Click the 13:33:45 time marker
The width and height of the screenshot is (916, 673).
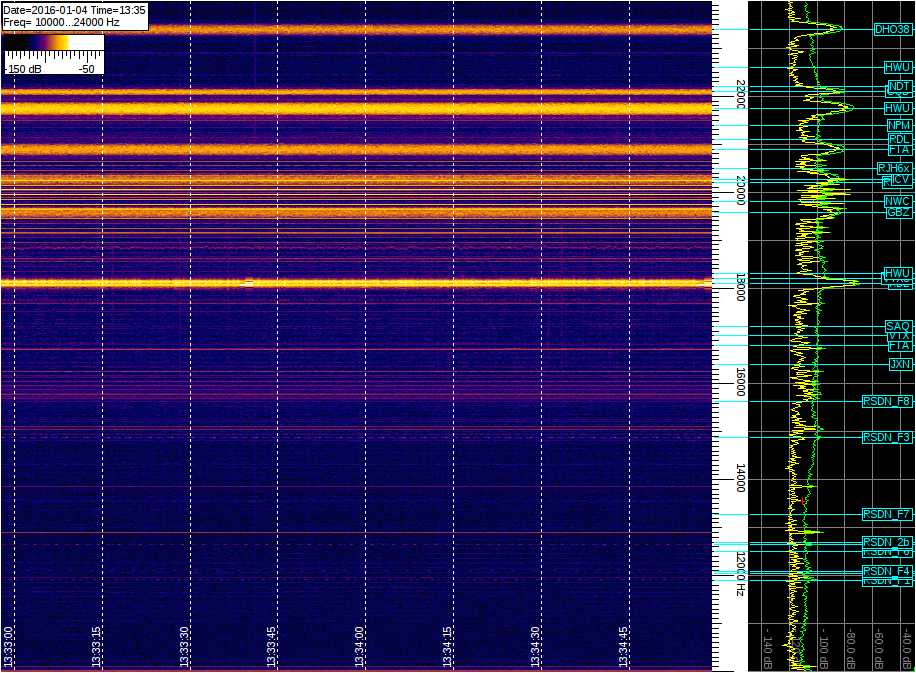(x=272, y=646)
